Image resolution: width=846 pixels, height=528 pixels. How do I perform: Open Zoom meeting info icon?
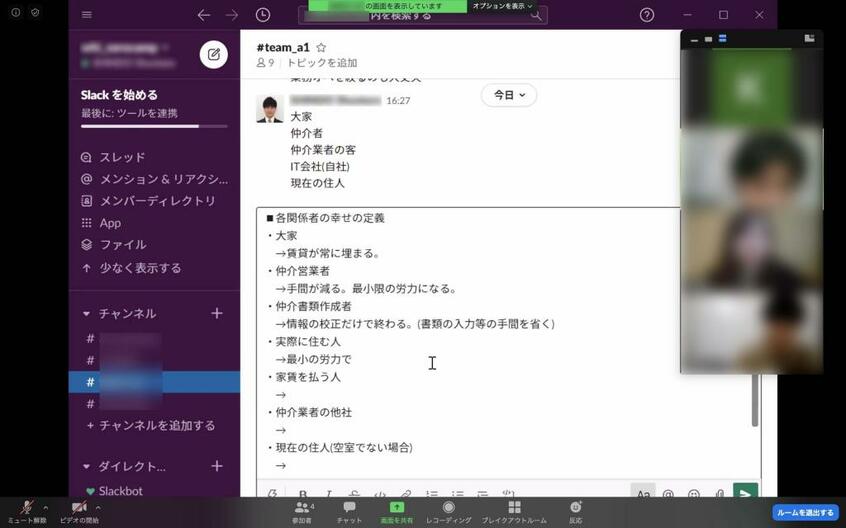[16, 12]
